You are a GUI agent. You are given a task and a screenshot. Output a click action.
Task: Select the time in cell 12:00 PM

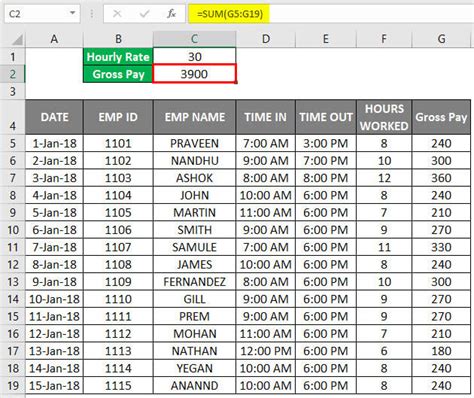tap(265, 351)
